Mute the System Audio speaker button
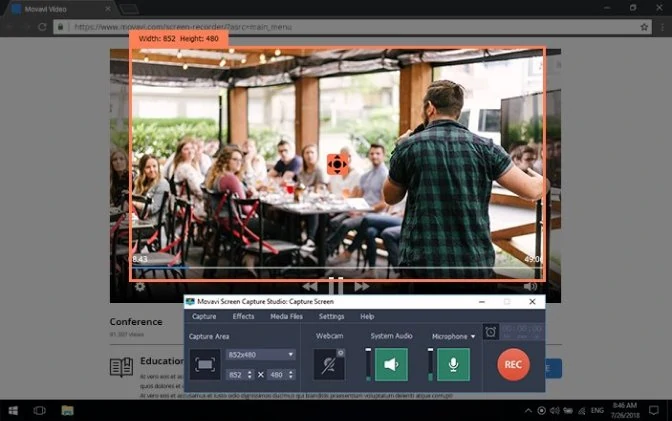Image resolution: width=672 pixels, height=421 pixels. pos(390,365)
